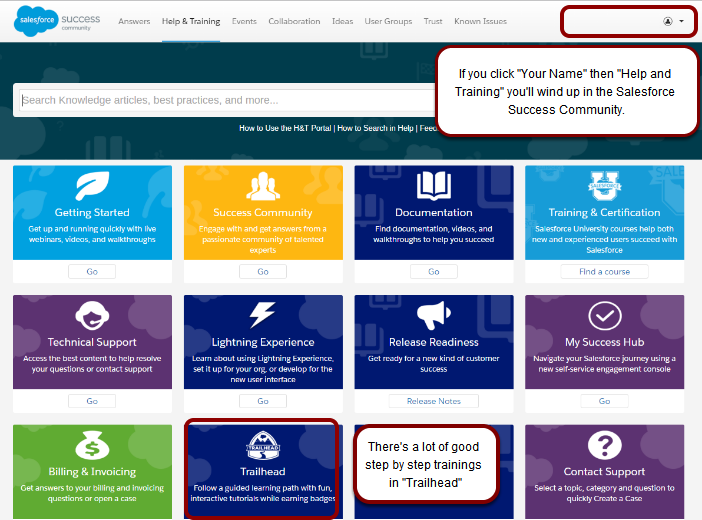
Task: Focus the Search Knowledge articles field
Action: pyautogui.click(x=227, y=100)
